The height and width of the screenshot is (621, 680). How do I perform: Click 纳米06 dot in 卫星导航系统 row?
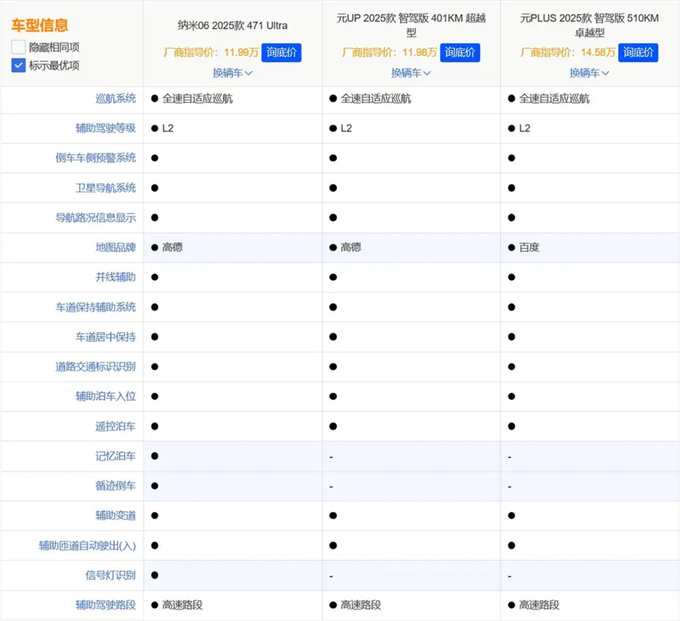click(x=155, y=188)
